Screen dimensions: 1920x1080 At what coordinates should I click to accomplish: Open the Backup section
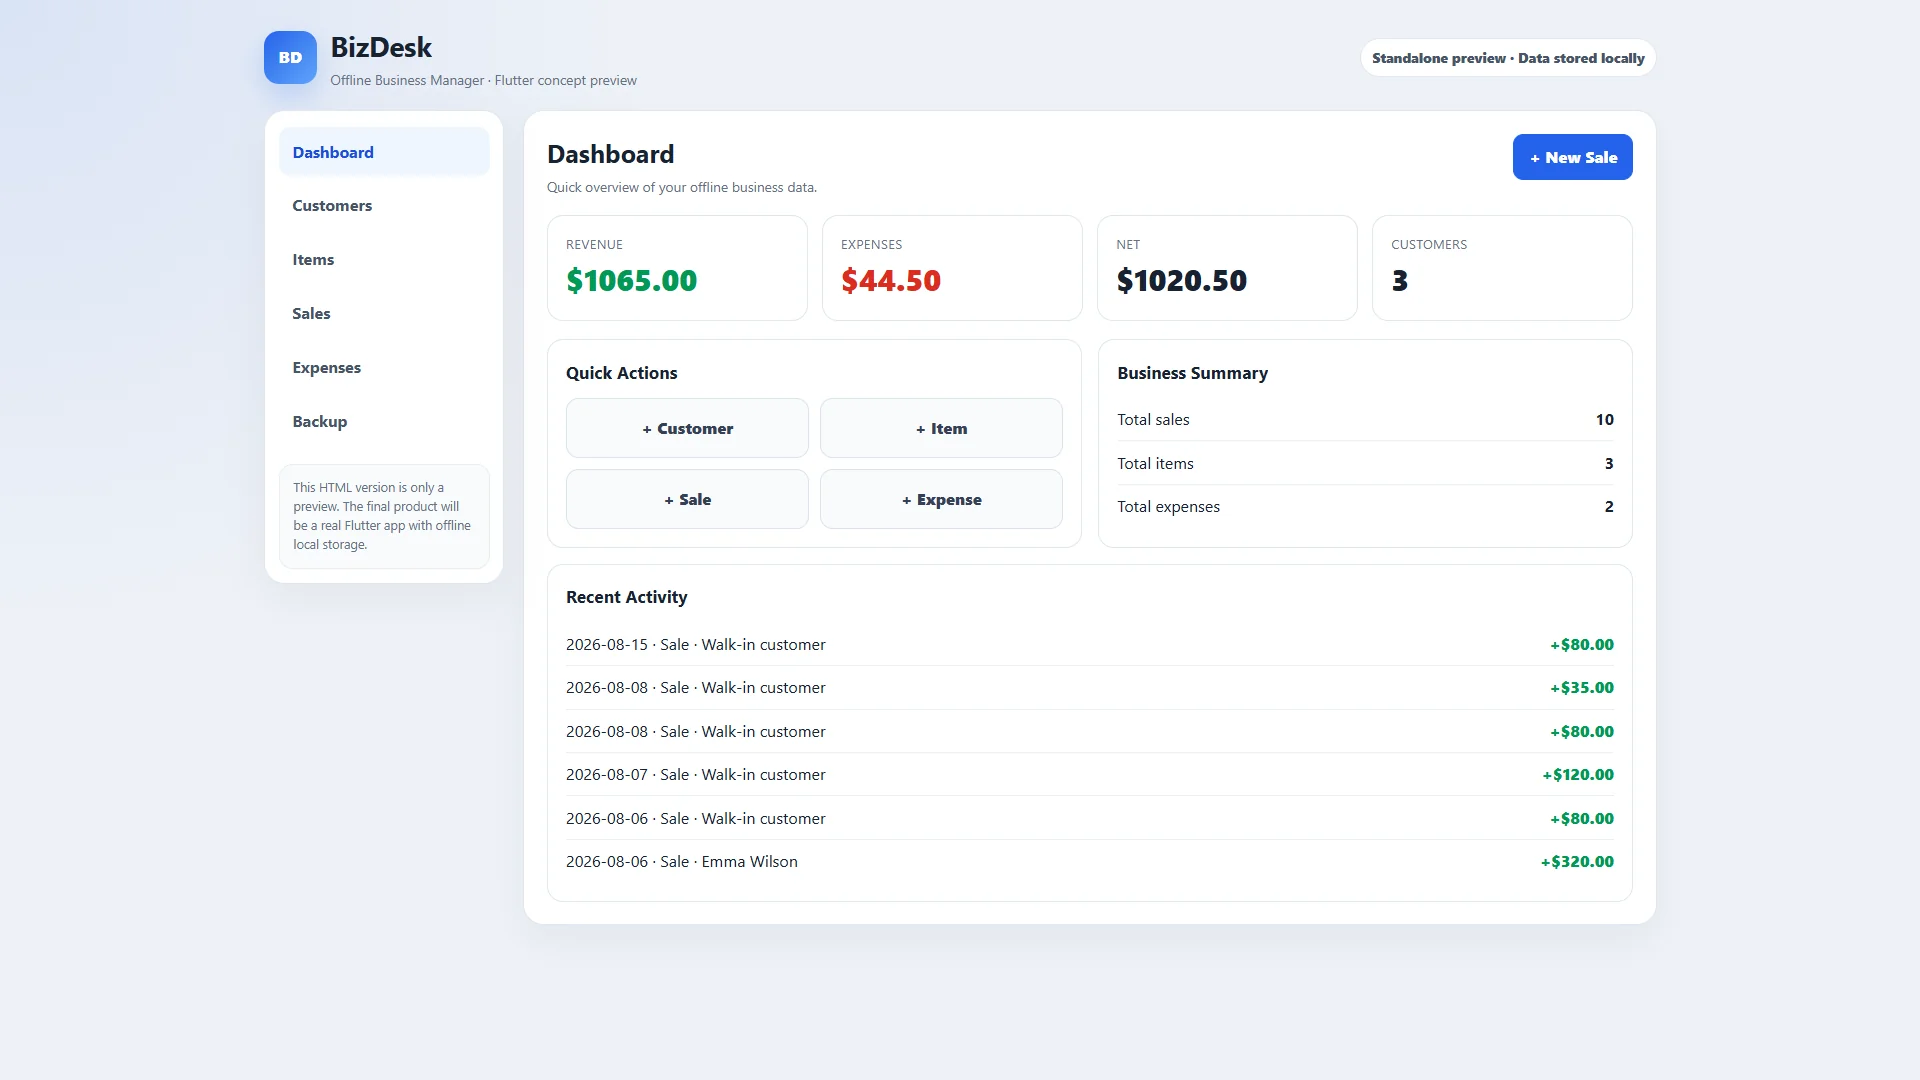[384, 421]
